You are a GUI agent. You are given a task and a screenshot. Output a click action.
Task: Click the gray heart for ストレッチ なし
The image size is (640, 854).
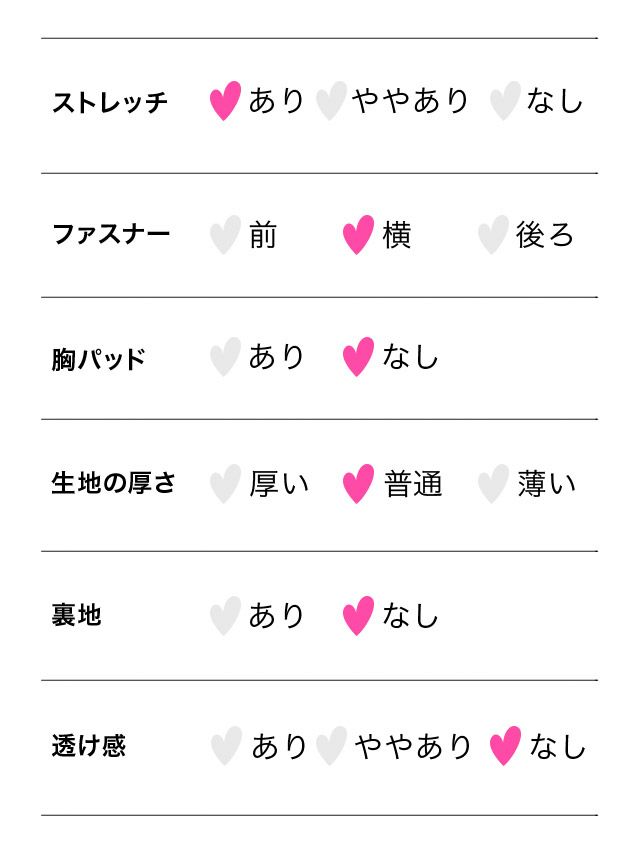pyautogui.click(x=505, y=101)
